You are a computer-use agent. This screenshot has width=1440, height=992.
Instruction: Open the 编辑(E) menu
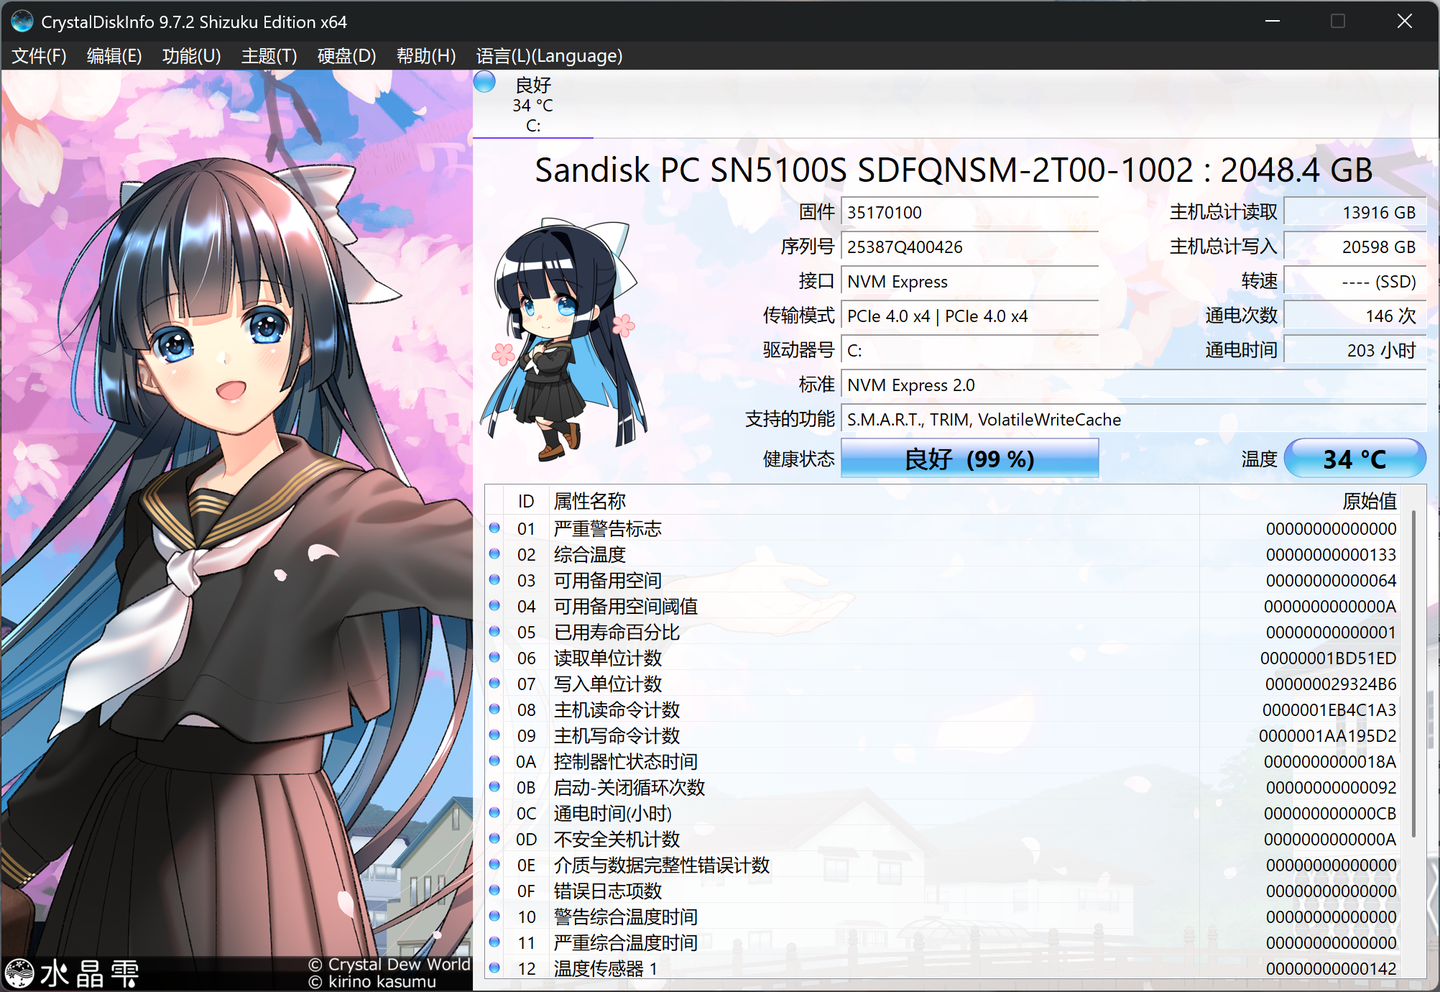(x=114, y=56)
